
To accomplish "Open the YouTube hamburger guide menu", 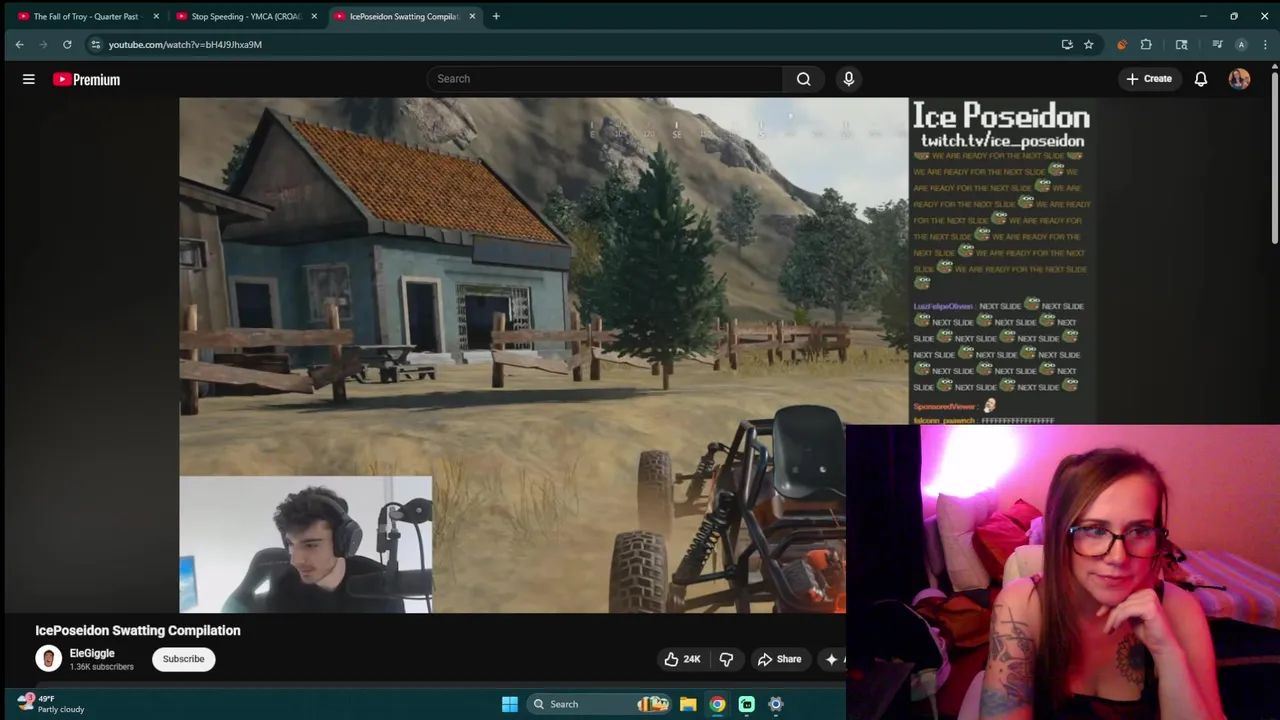I will click(x=29, y=79).
